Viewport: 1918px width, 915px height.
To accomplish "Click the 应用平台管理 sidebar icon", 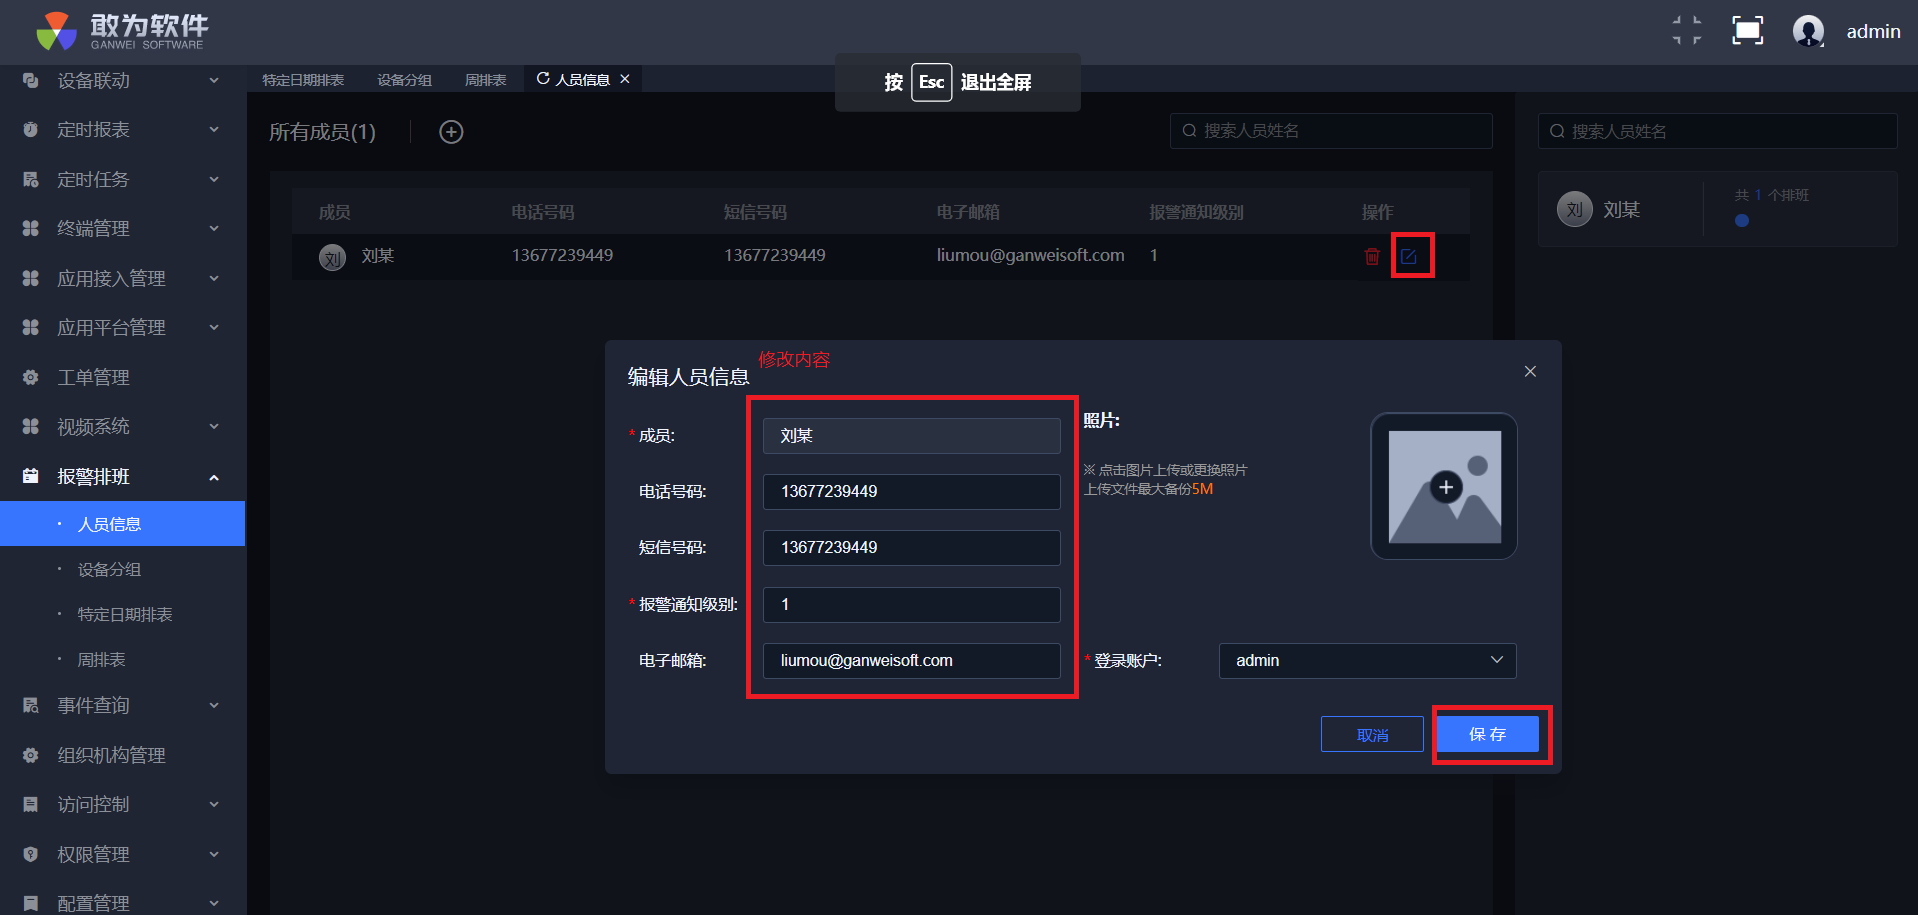I will click(x=31, y=328).
